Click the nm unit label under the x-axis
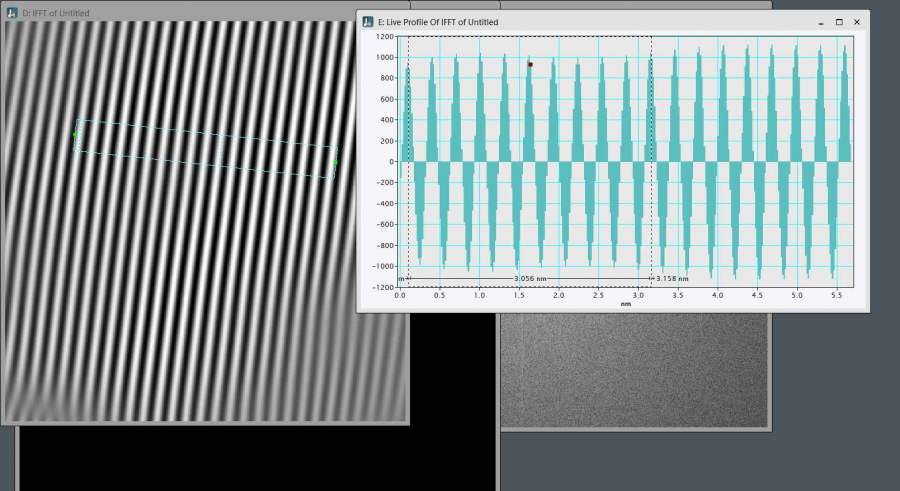This screenshot has height=491, width=900. point(626,303)
